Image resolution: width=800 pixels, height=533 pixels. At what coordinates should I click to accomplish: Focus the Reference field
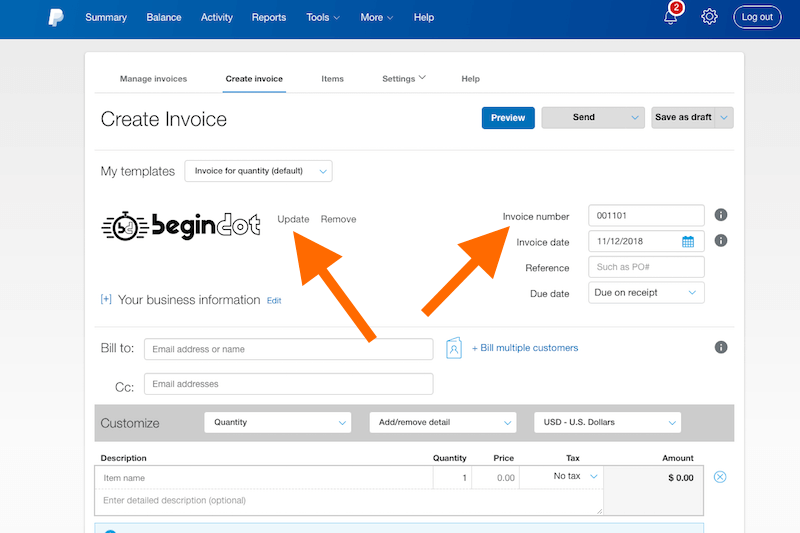pyautogui.click(x=646, y=267)
